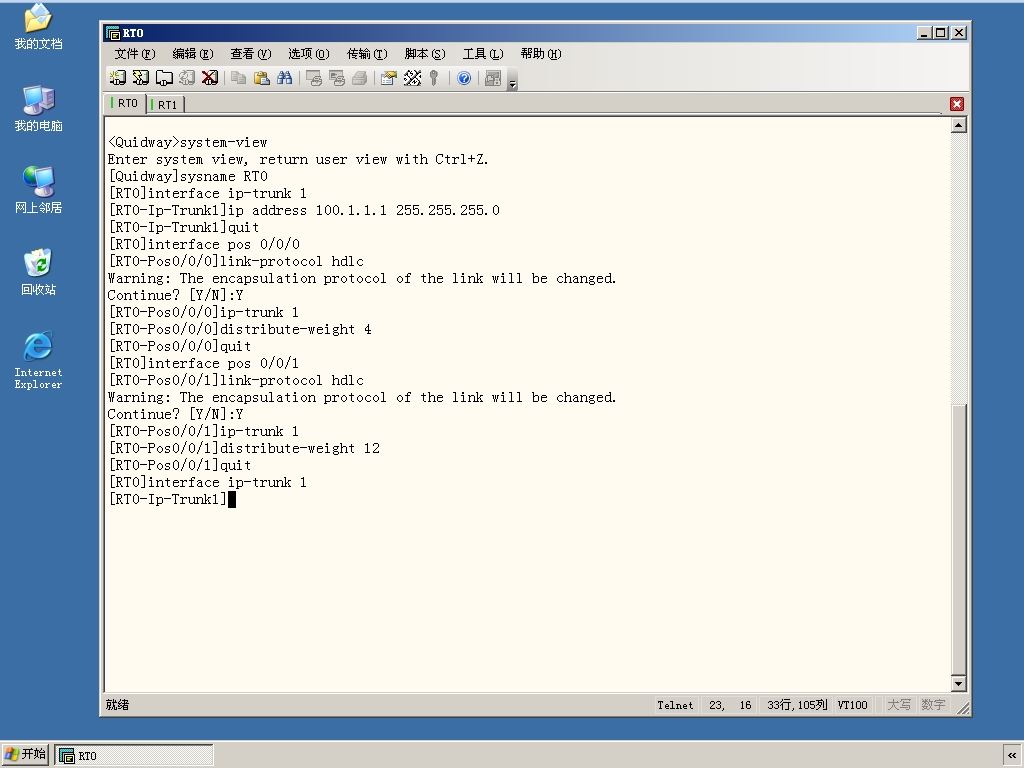The image size is (1024, 768).
Task: Expand the system tray chevron
Action: [1012, 756]
